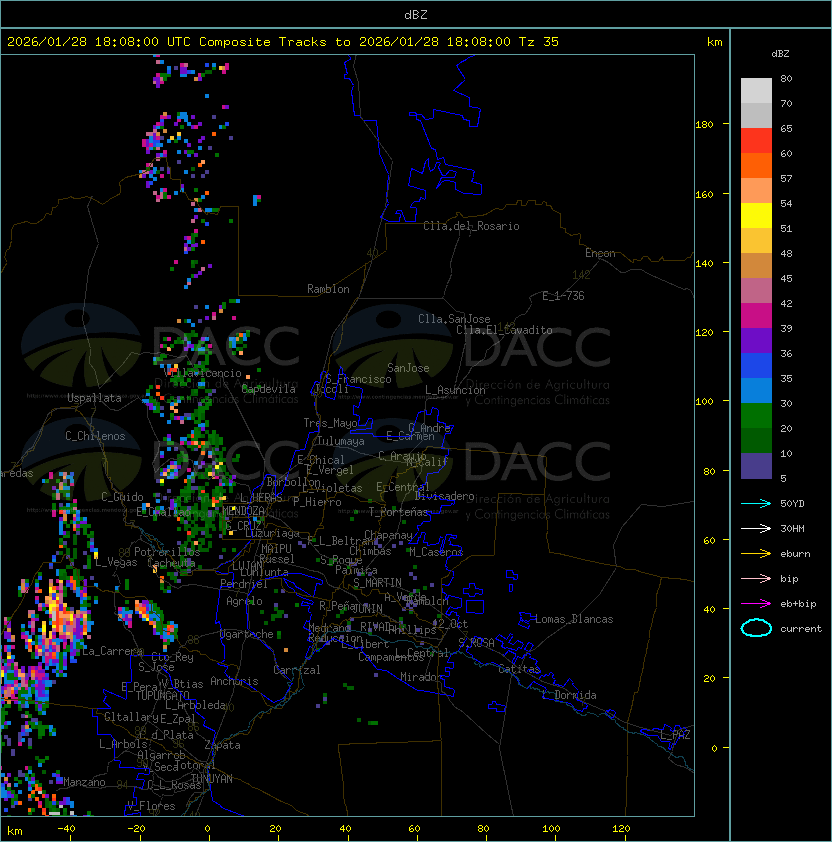
Task: Click the white 30HM arrow symbol
Action: [x=757, y=528]
